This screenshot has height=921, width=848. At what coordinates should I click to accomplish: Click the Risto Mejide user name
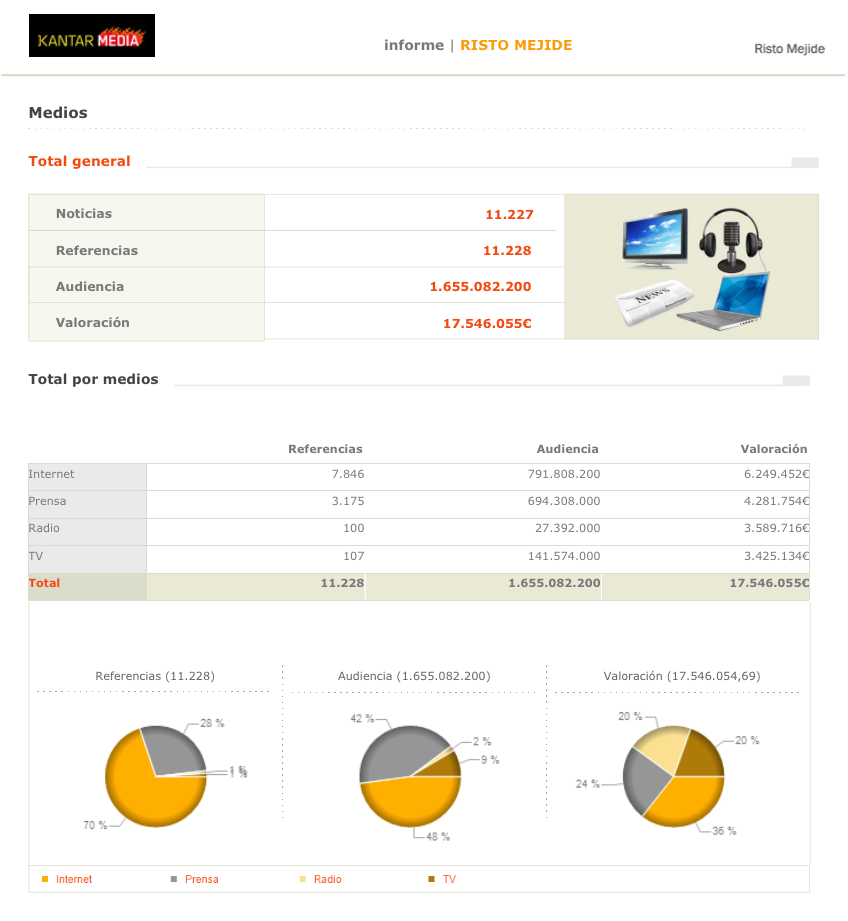pos(789,49)
